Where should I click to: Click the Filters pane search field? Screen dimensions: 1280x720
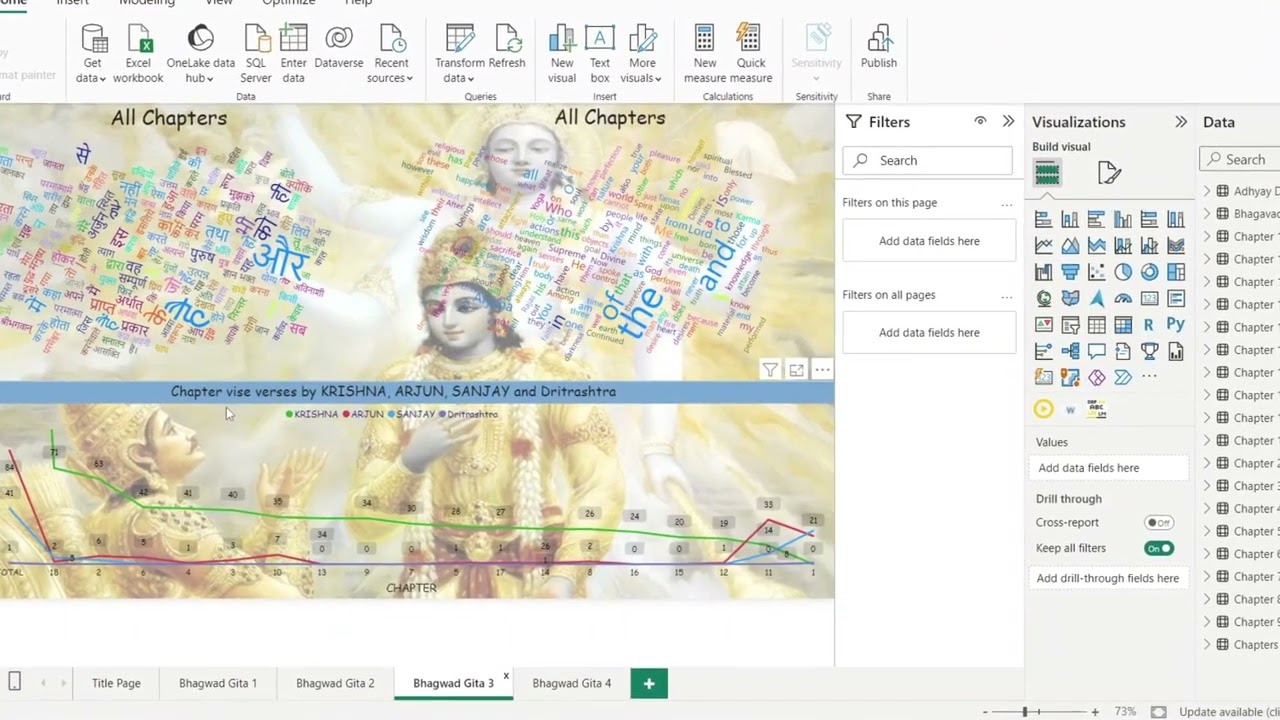(x=927, y=160)
